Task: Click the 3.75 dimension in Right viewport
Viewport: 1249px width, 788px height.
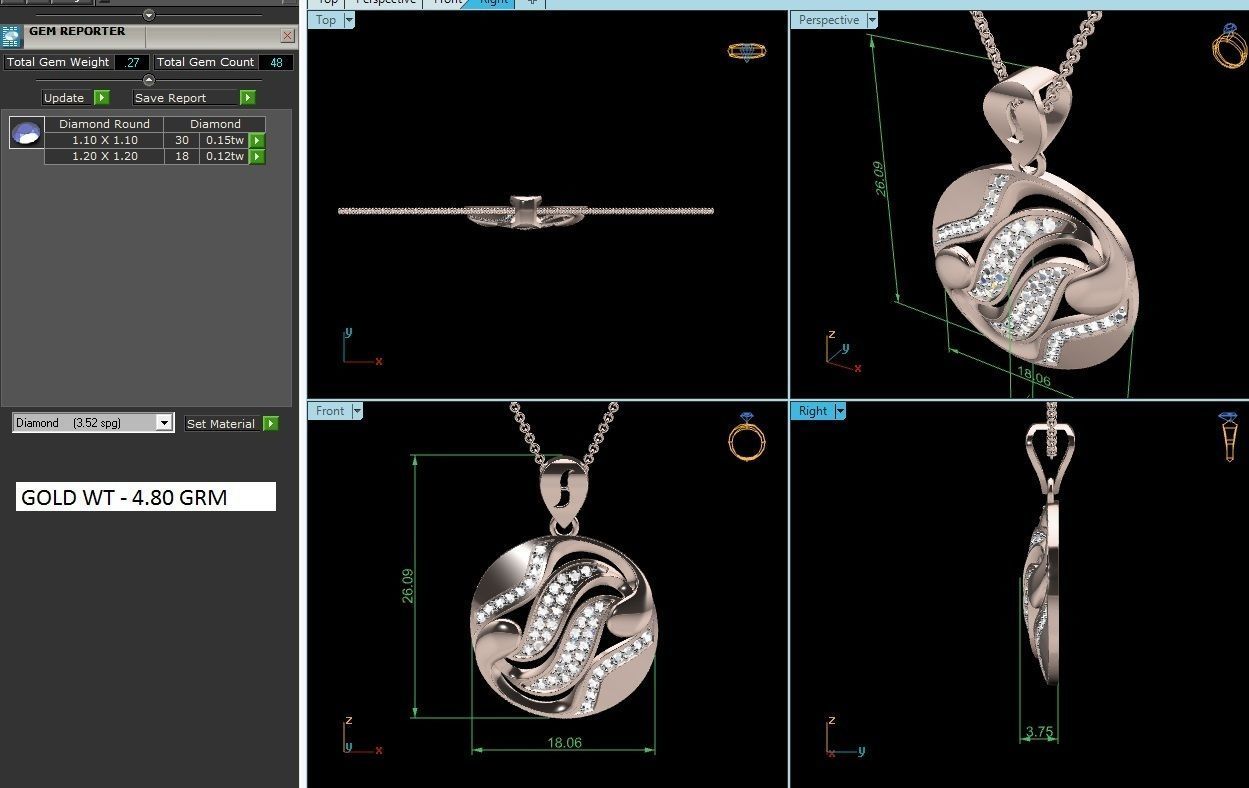Action: pos(1040,732)
